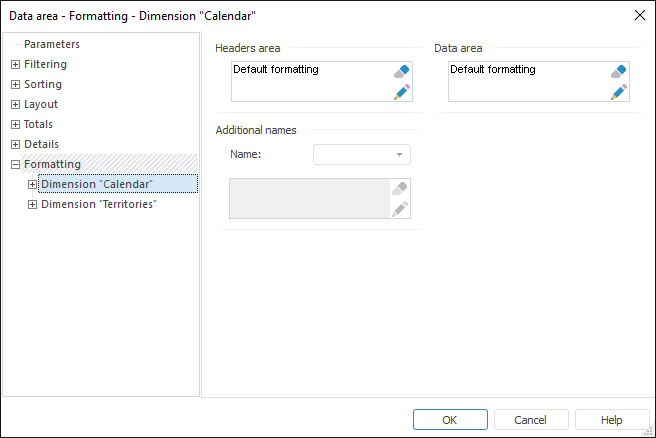Click the eraser icon in Headers area
This screenshot has width=656, height=438.
click(x=402, y=72)
